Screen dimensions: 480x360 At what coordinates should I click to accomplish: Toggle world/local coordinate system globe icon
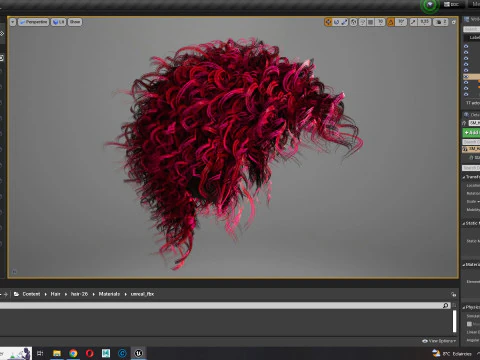[353, 22]
